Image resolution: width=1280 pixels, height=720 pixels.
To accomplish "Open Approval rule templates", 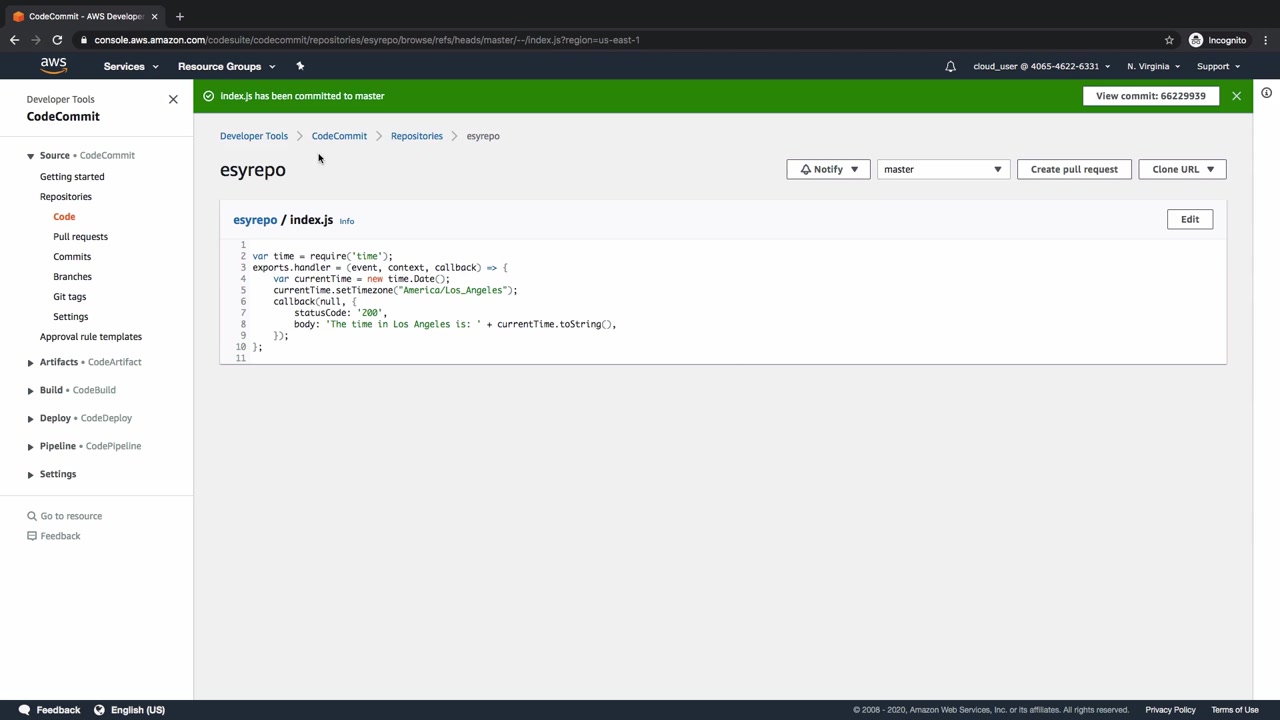I will click(91, 336).
